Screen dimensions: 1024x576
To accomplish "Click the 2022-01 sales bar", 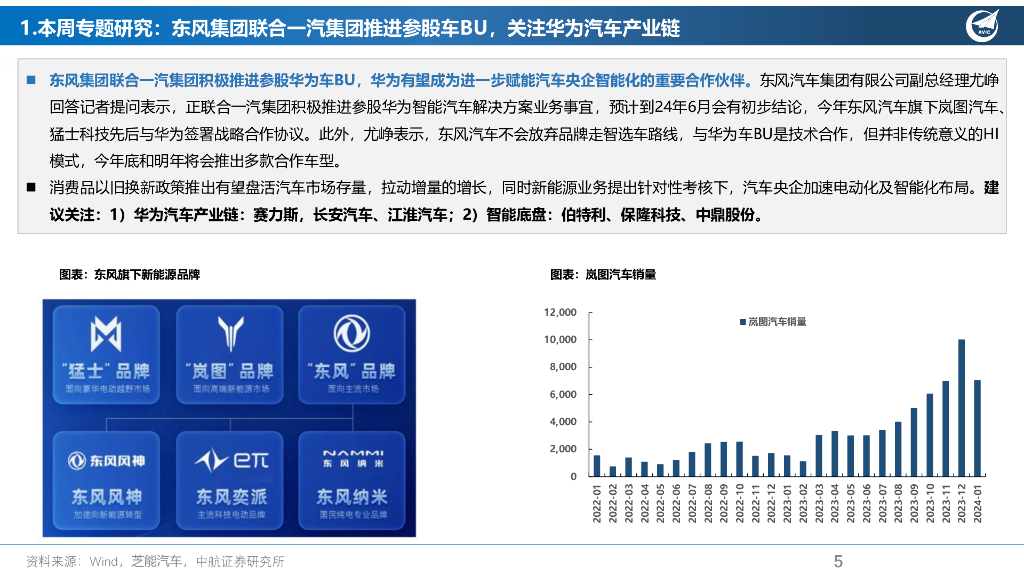I will click(597, 466).
